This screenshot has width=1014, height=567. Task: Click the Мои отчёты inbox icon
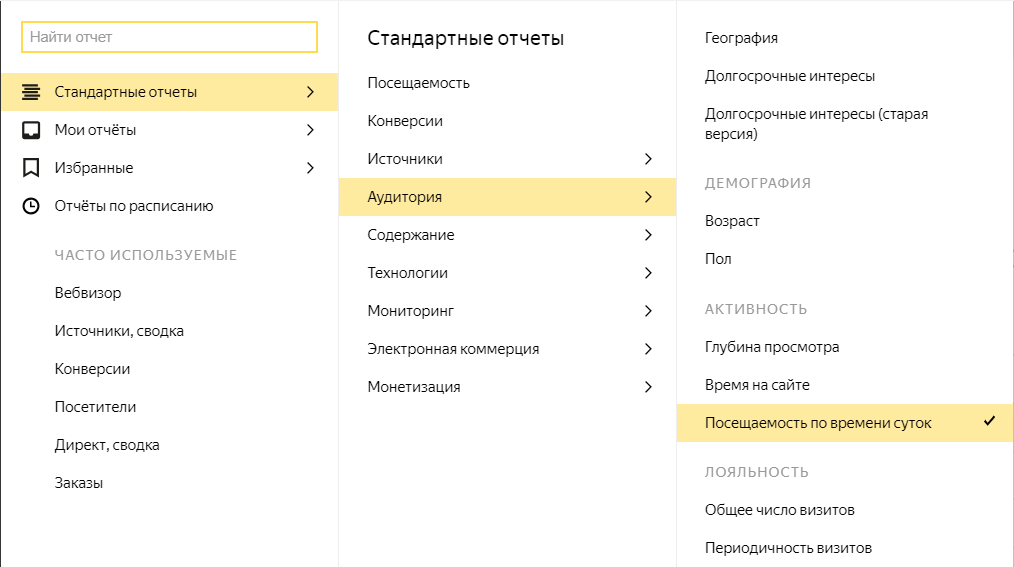pyautogui.click(x=31, y=130)
